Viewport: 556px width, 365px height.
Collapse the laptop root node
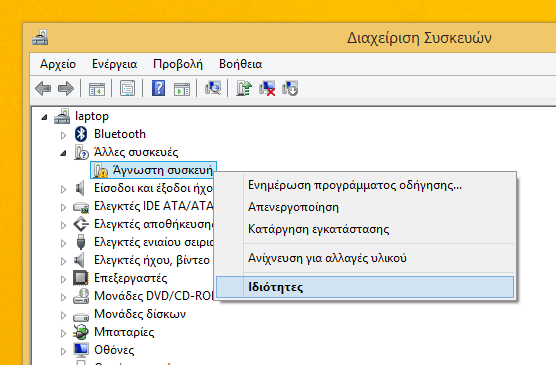(x=44, y=117)
